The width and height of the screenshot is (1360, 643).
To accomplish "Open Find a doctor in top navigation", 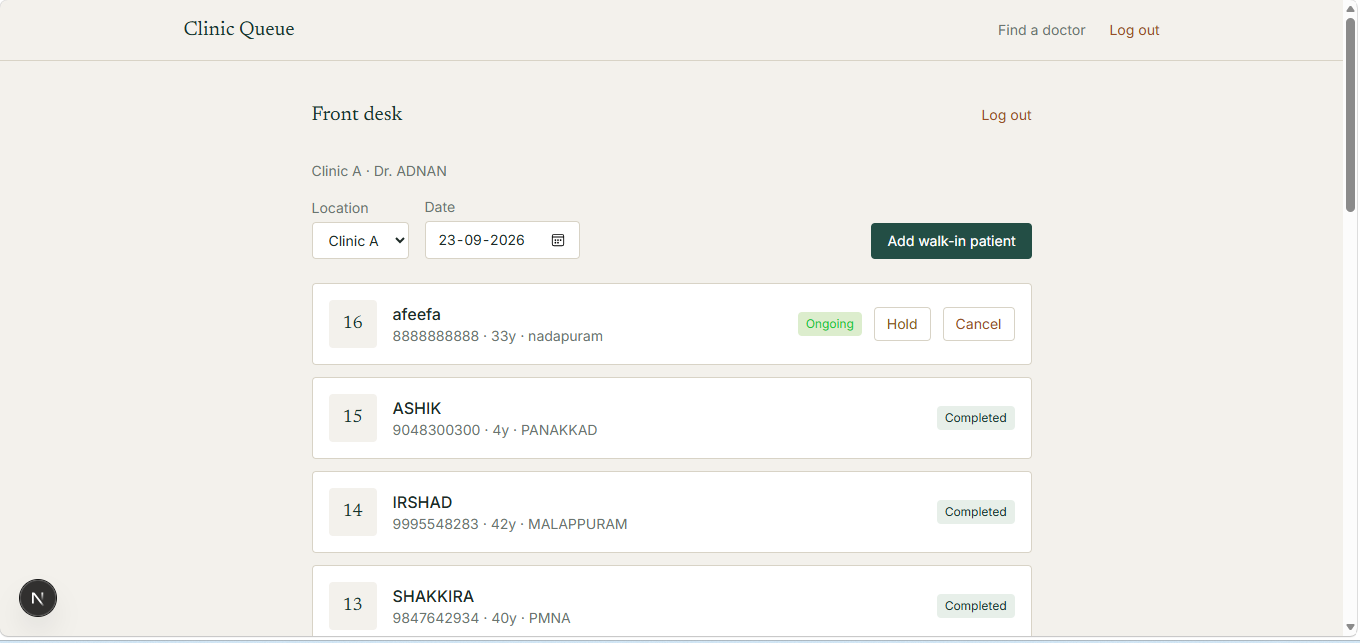I will point(1041,30).
